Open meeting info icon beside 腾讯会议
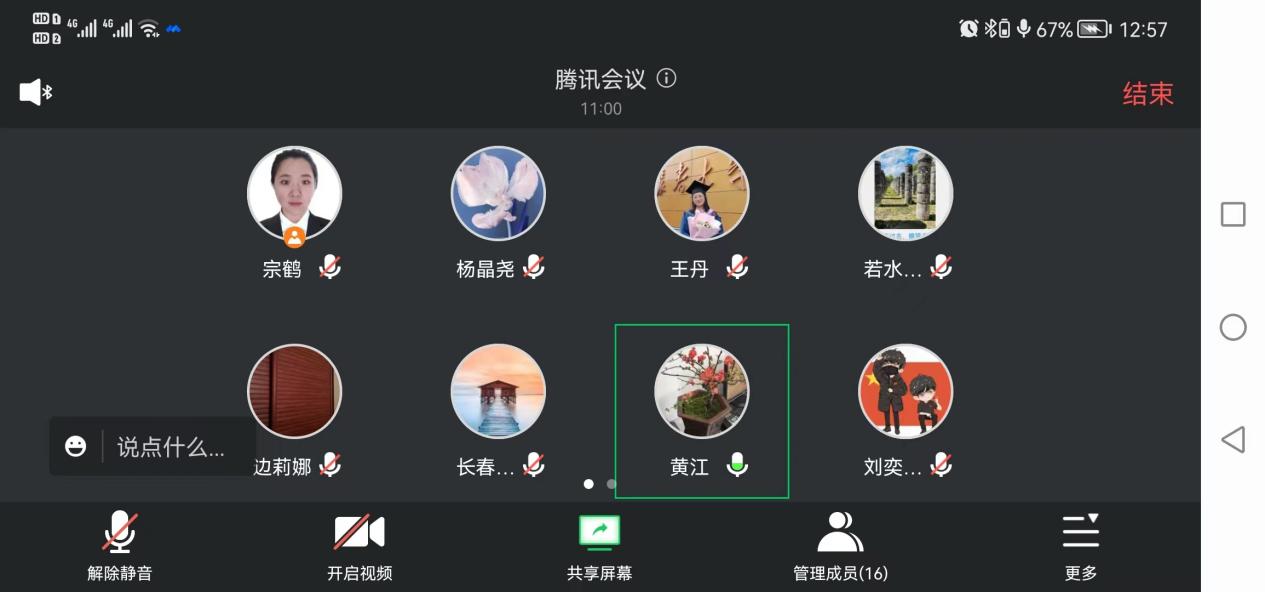 (666, 78)
